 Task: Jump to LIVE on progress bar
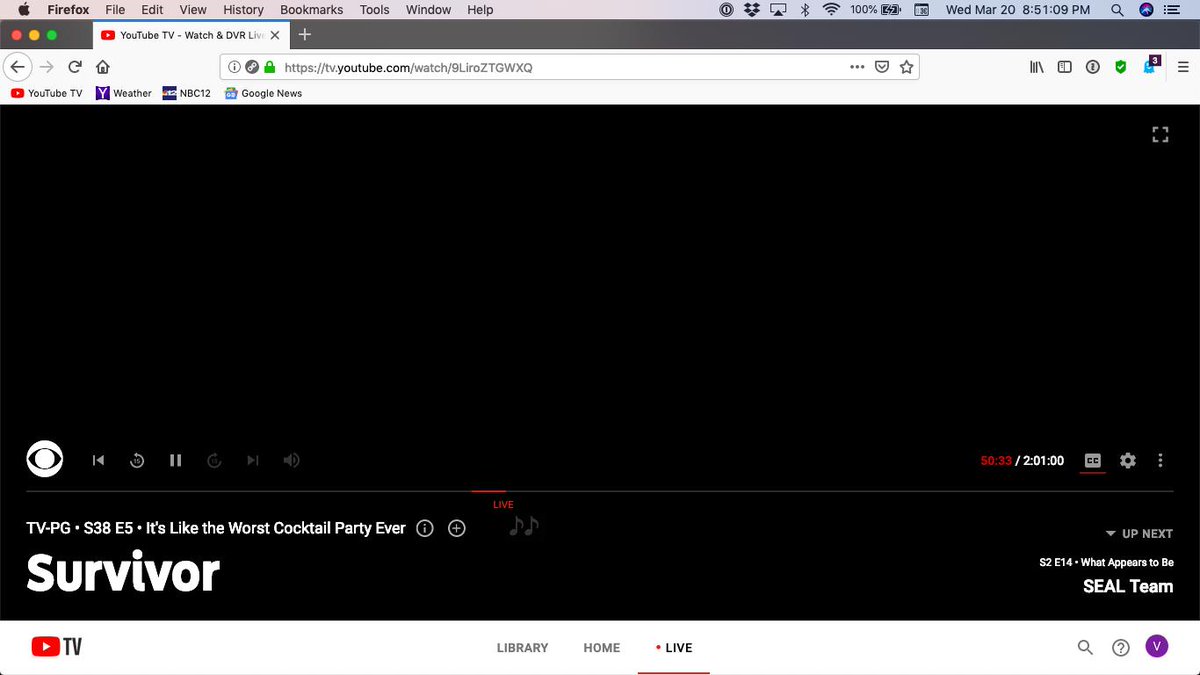[x=503, y=505]
